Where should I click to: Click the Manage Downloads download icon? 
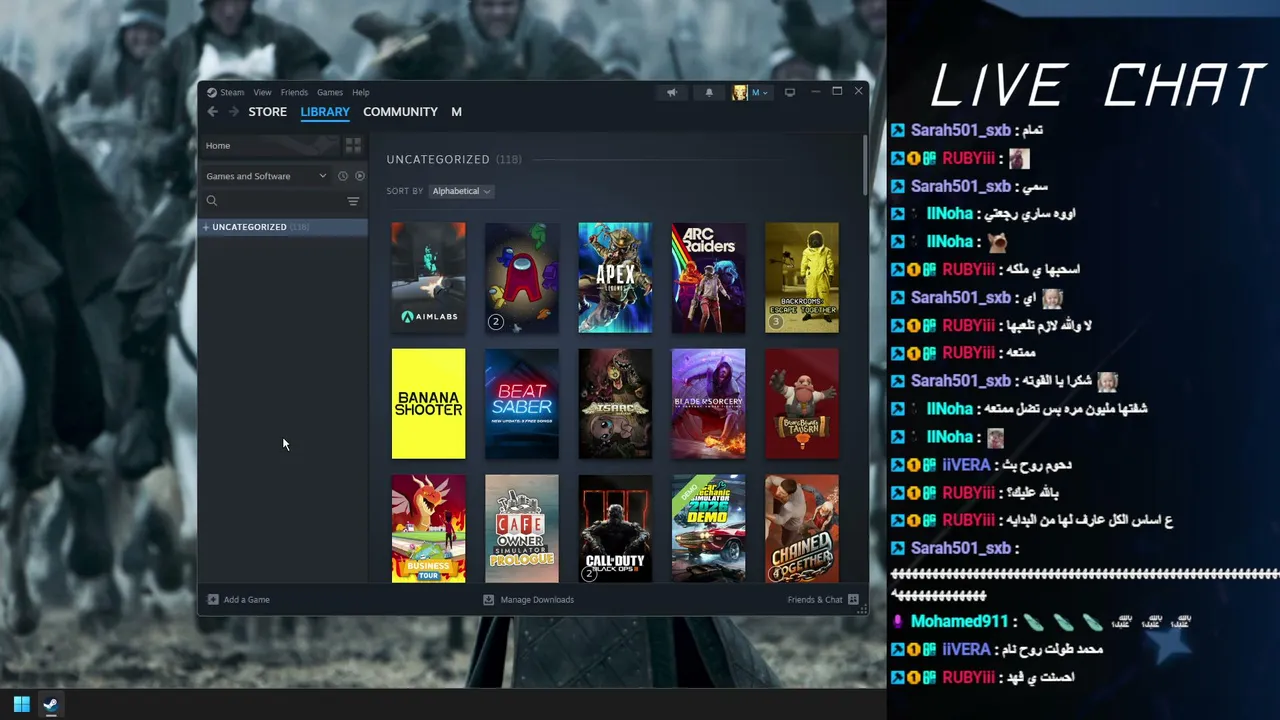[x=489, y=600]
